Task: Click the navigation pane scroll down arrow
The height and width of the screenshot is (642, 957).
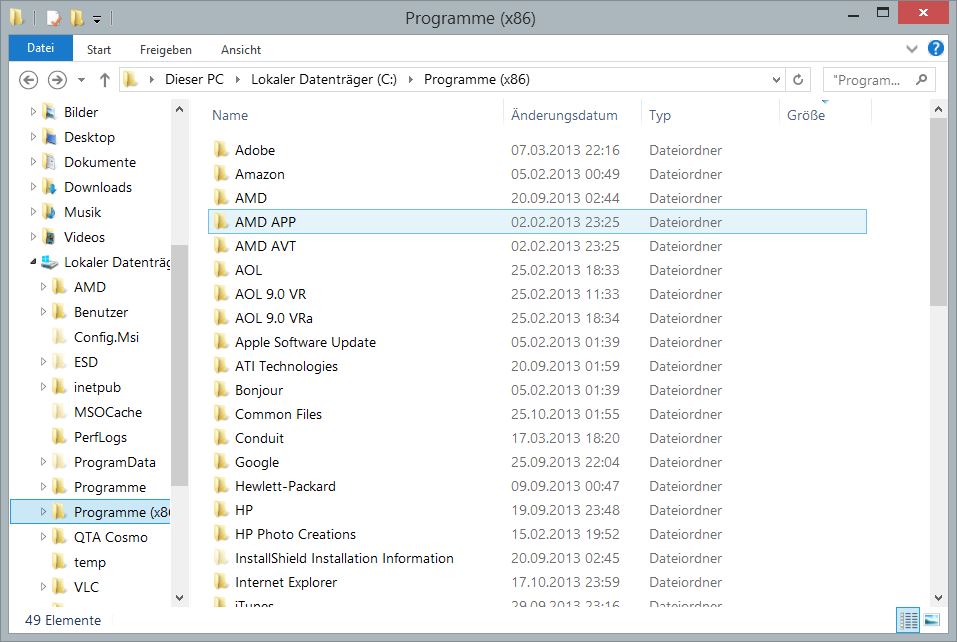Action: [179, 598]
